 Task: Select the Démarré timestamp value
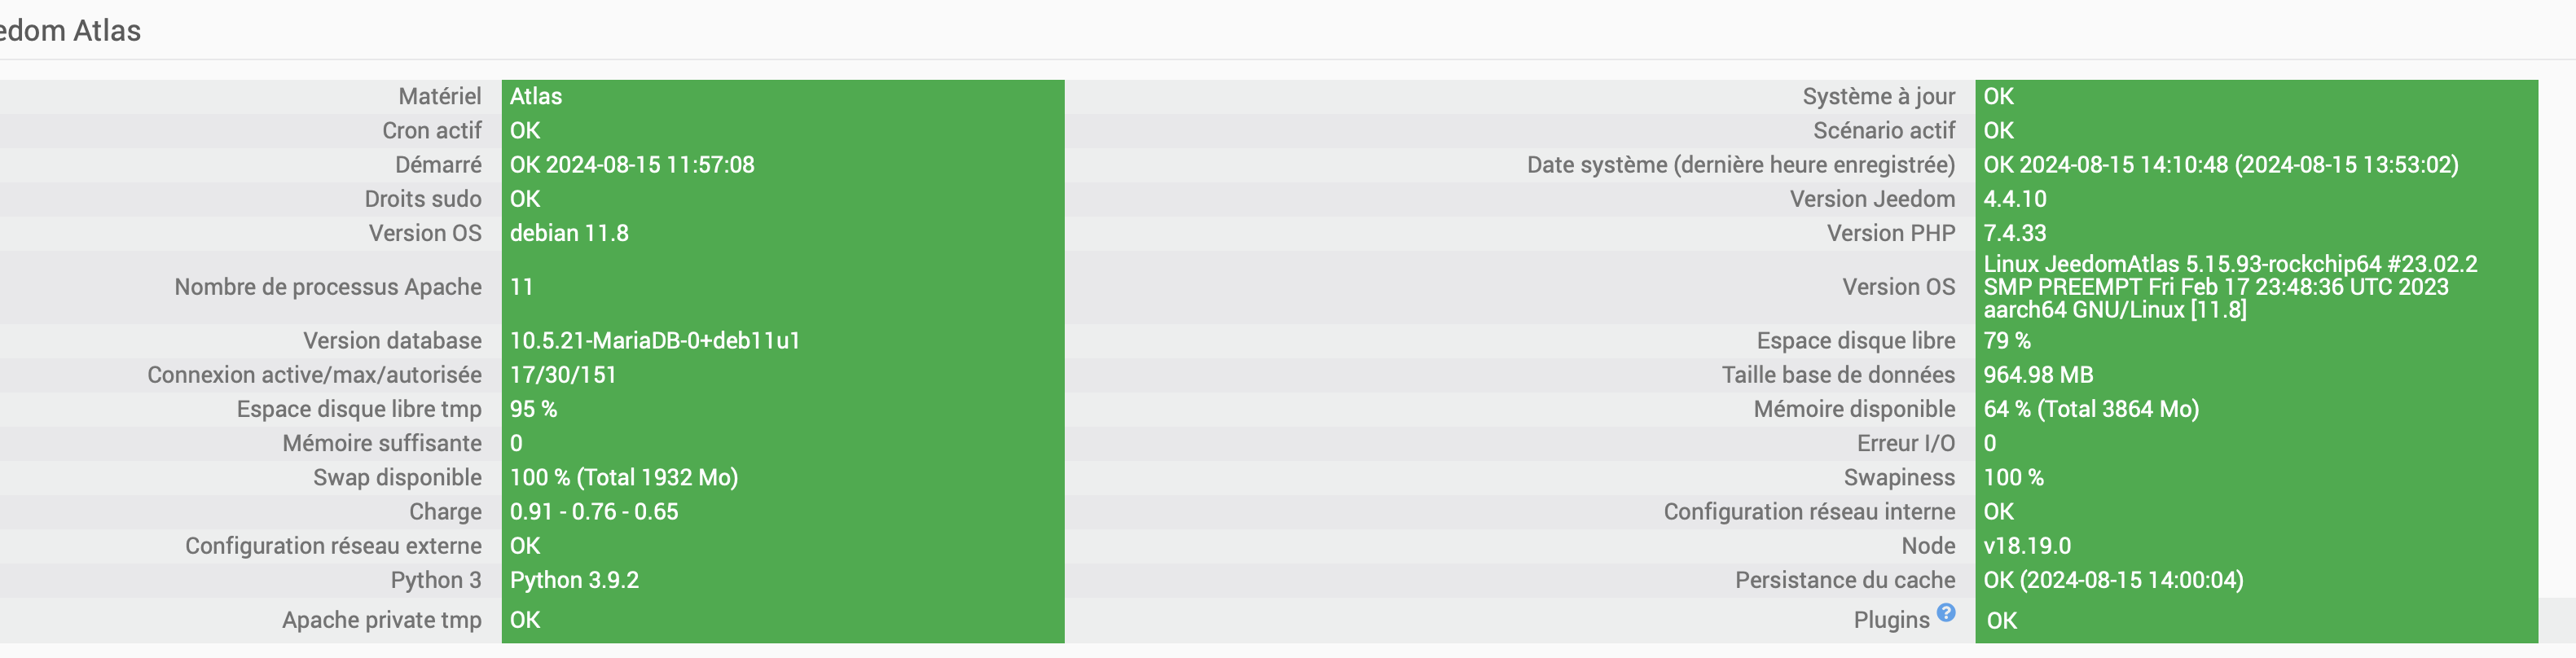coord(632,165)
